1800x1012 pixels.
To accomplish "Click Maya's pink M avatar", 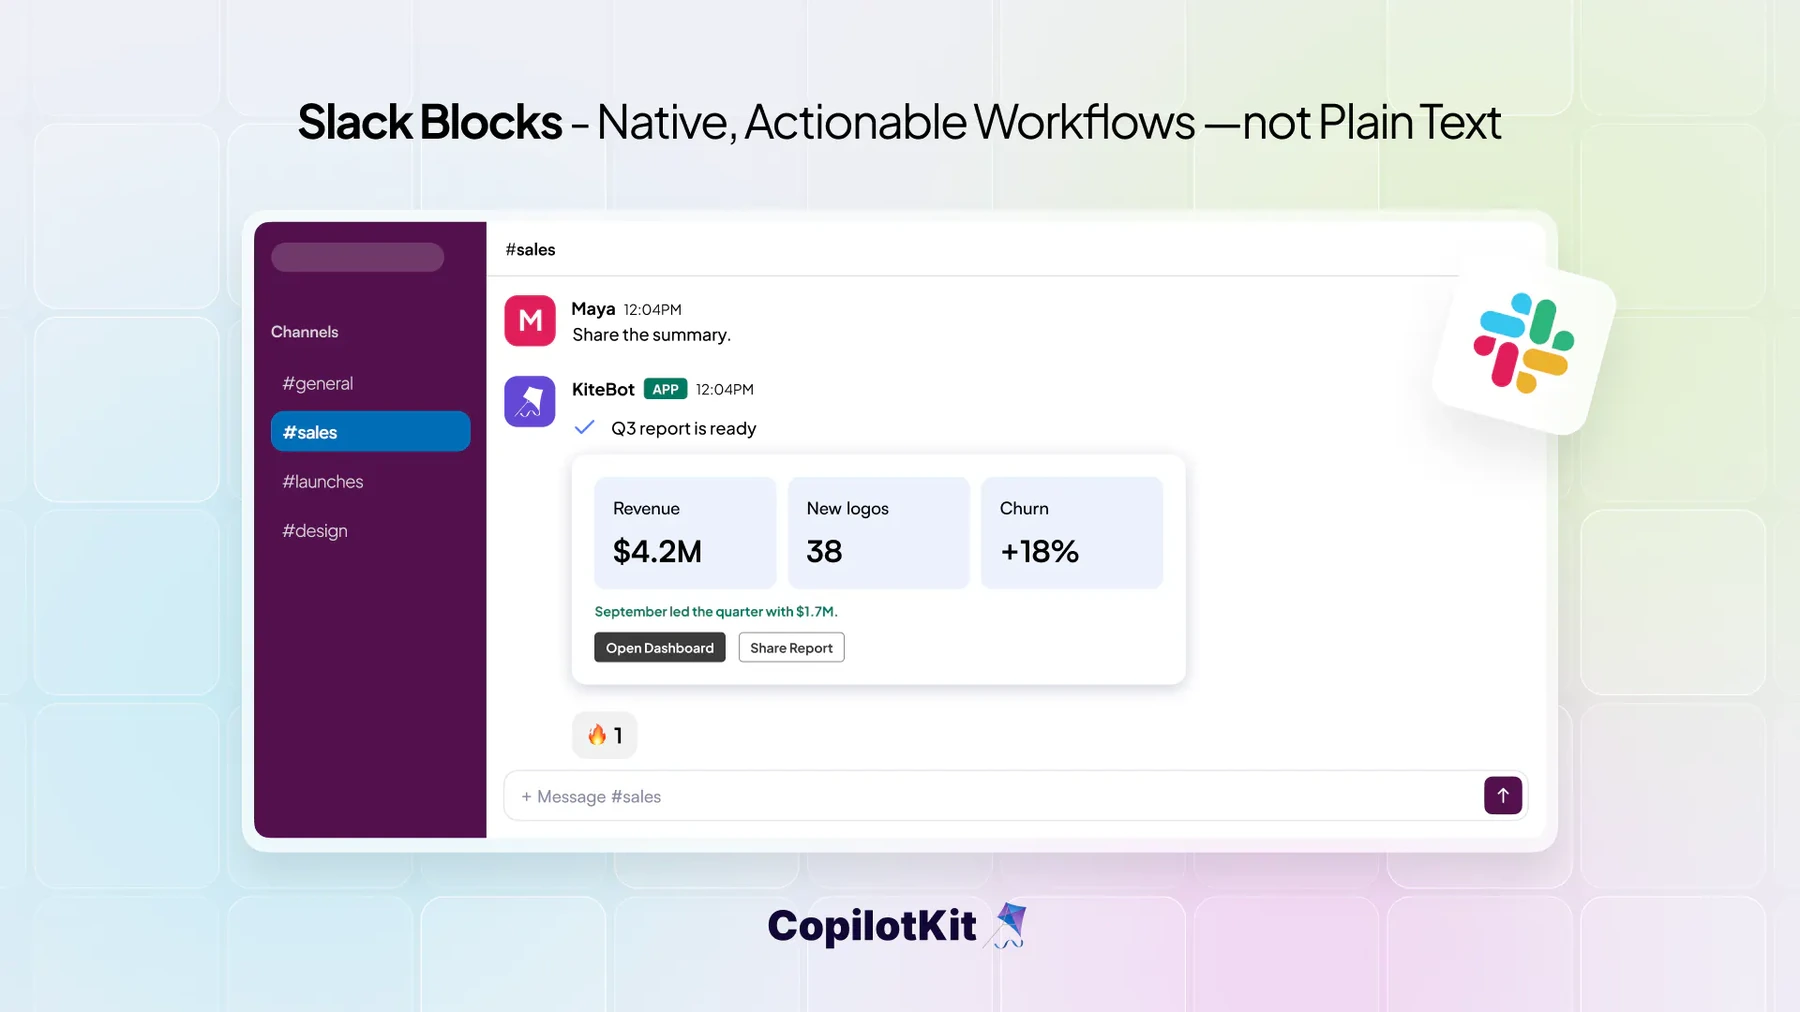I will pos(530,320).
